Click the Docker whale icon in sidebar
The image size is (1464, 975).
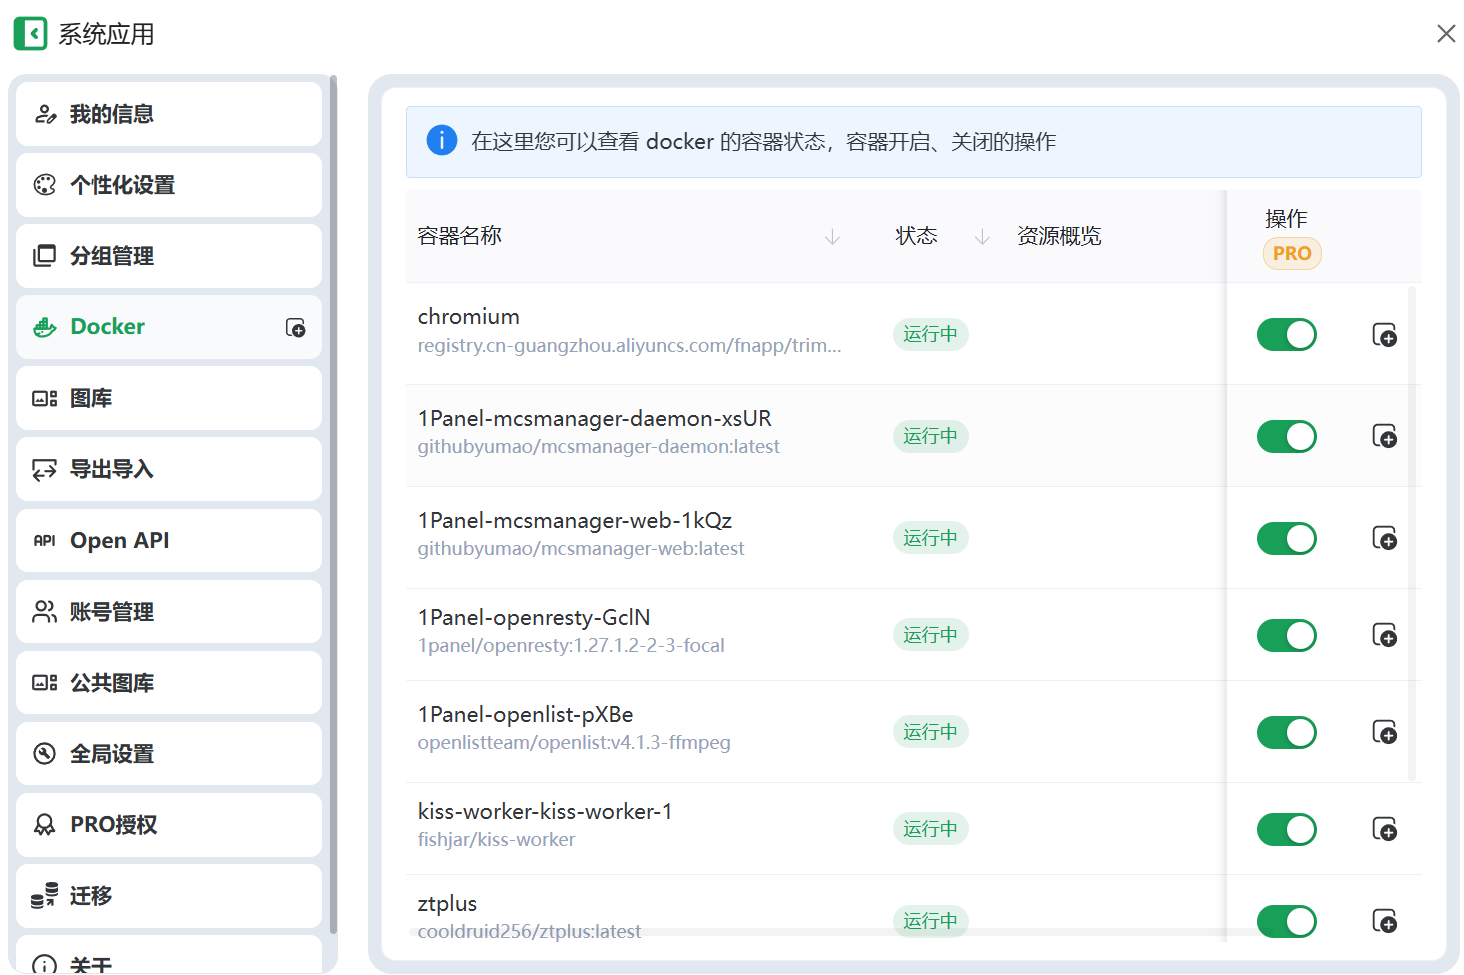click(45, 327)
